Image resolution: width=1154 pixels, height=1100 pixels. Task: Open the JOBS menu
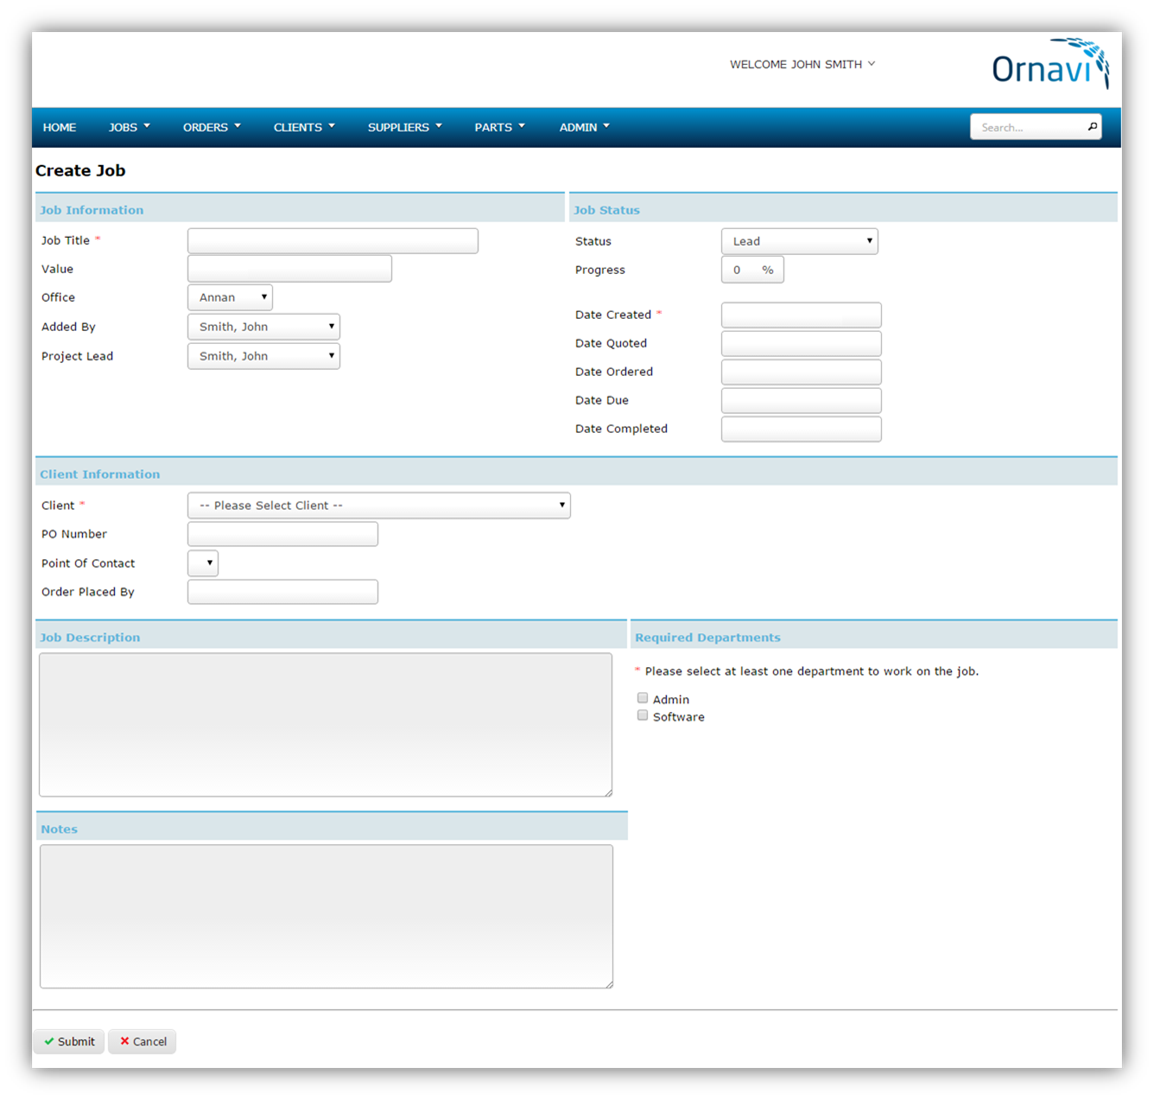pyautogui.click(x=129, y=127)
